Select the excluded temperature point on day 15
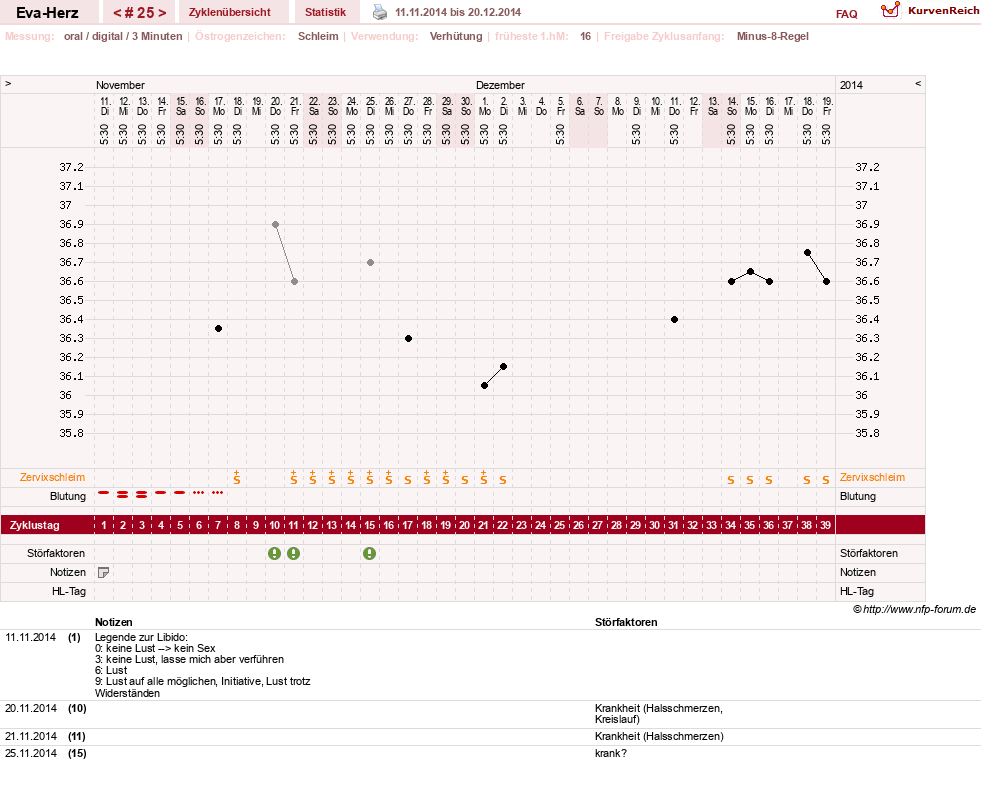The height and width of the screenshot is (807, 981). tap(370, 263)
